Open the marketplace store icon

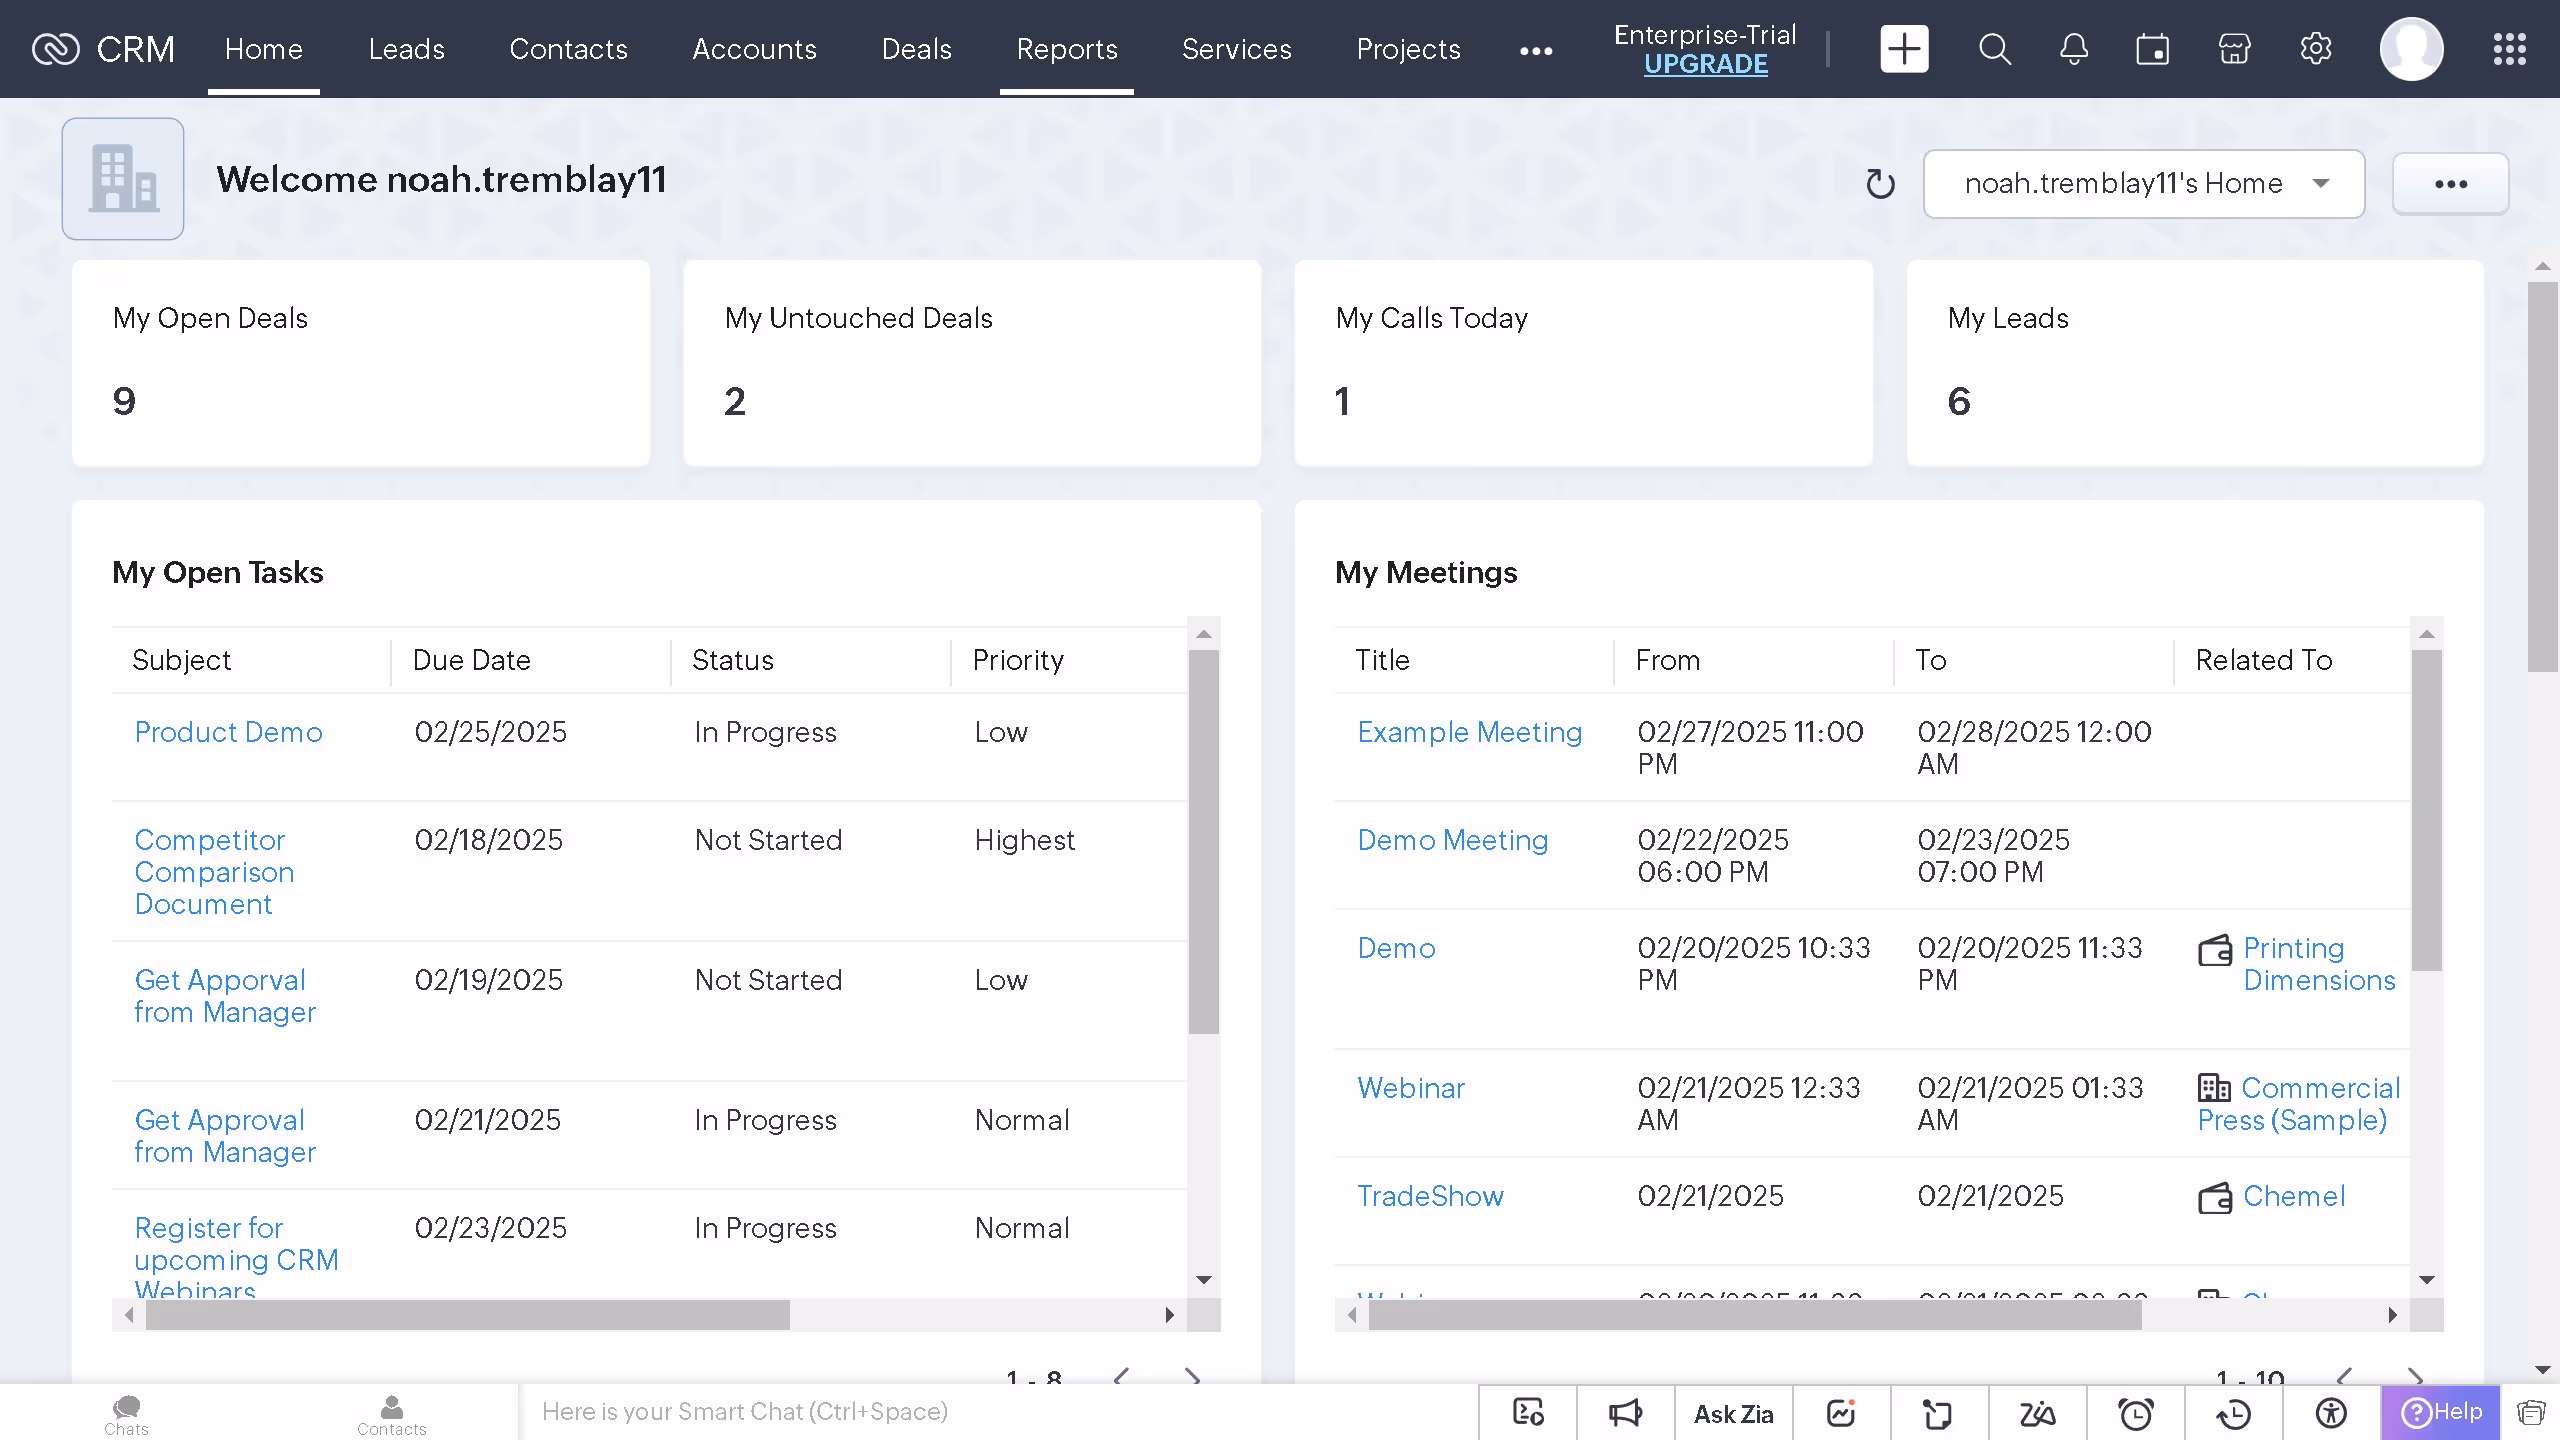(x=2234, y=49)
